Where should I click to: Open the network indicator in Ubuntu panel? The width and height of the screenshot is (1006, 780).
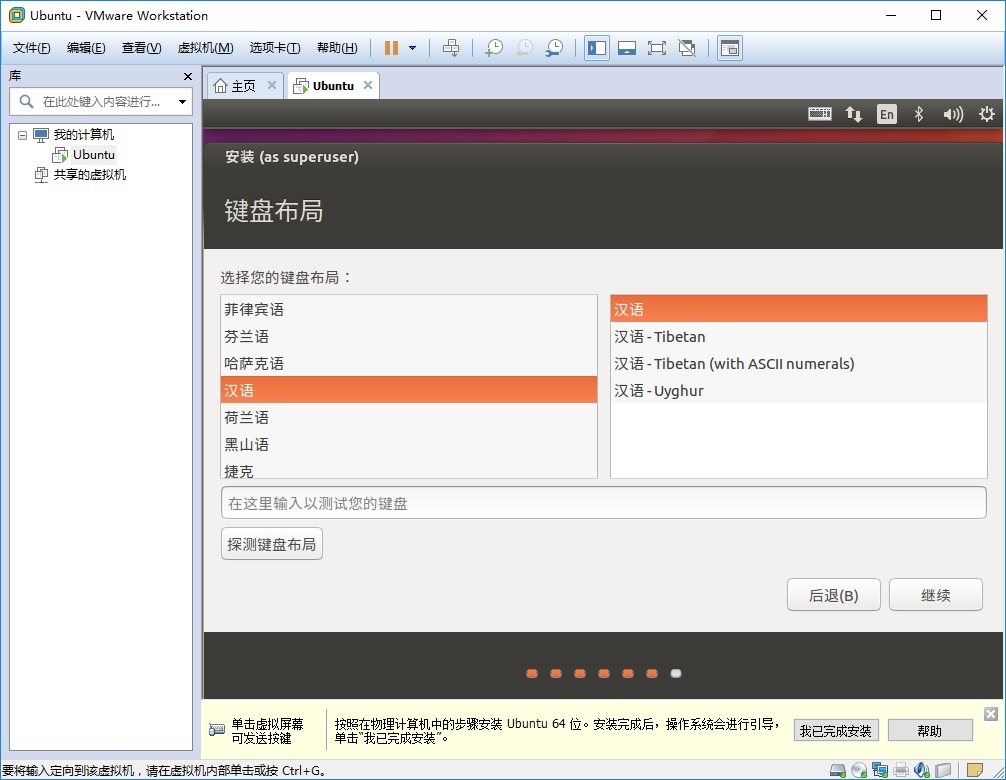pyautogui.click(x=853, y=114)
